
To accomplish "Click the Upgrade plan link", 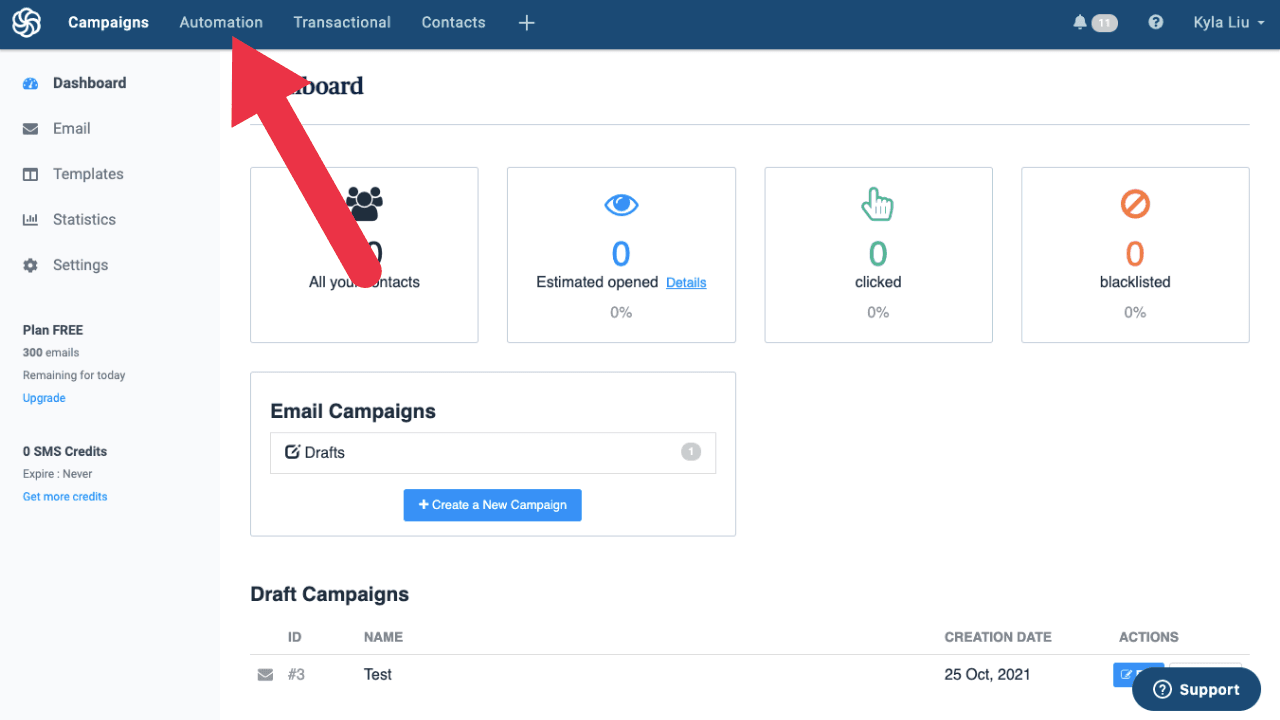I will coord(44,398).
